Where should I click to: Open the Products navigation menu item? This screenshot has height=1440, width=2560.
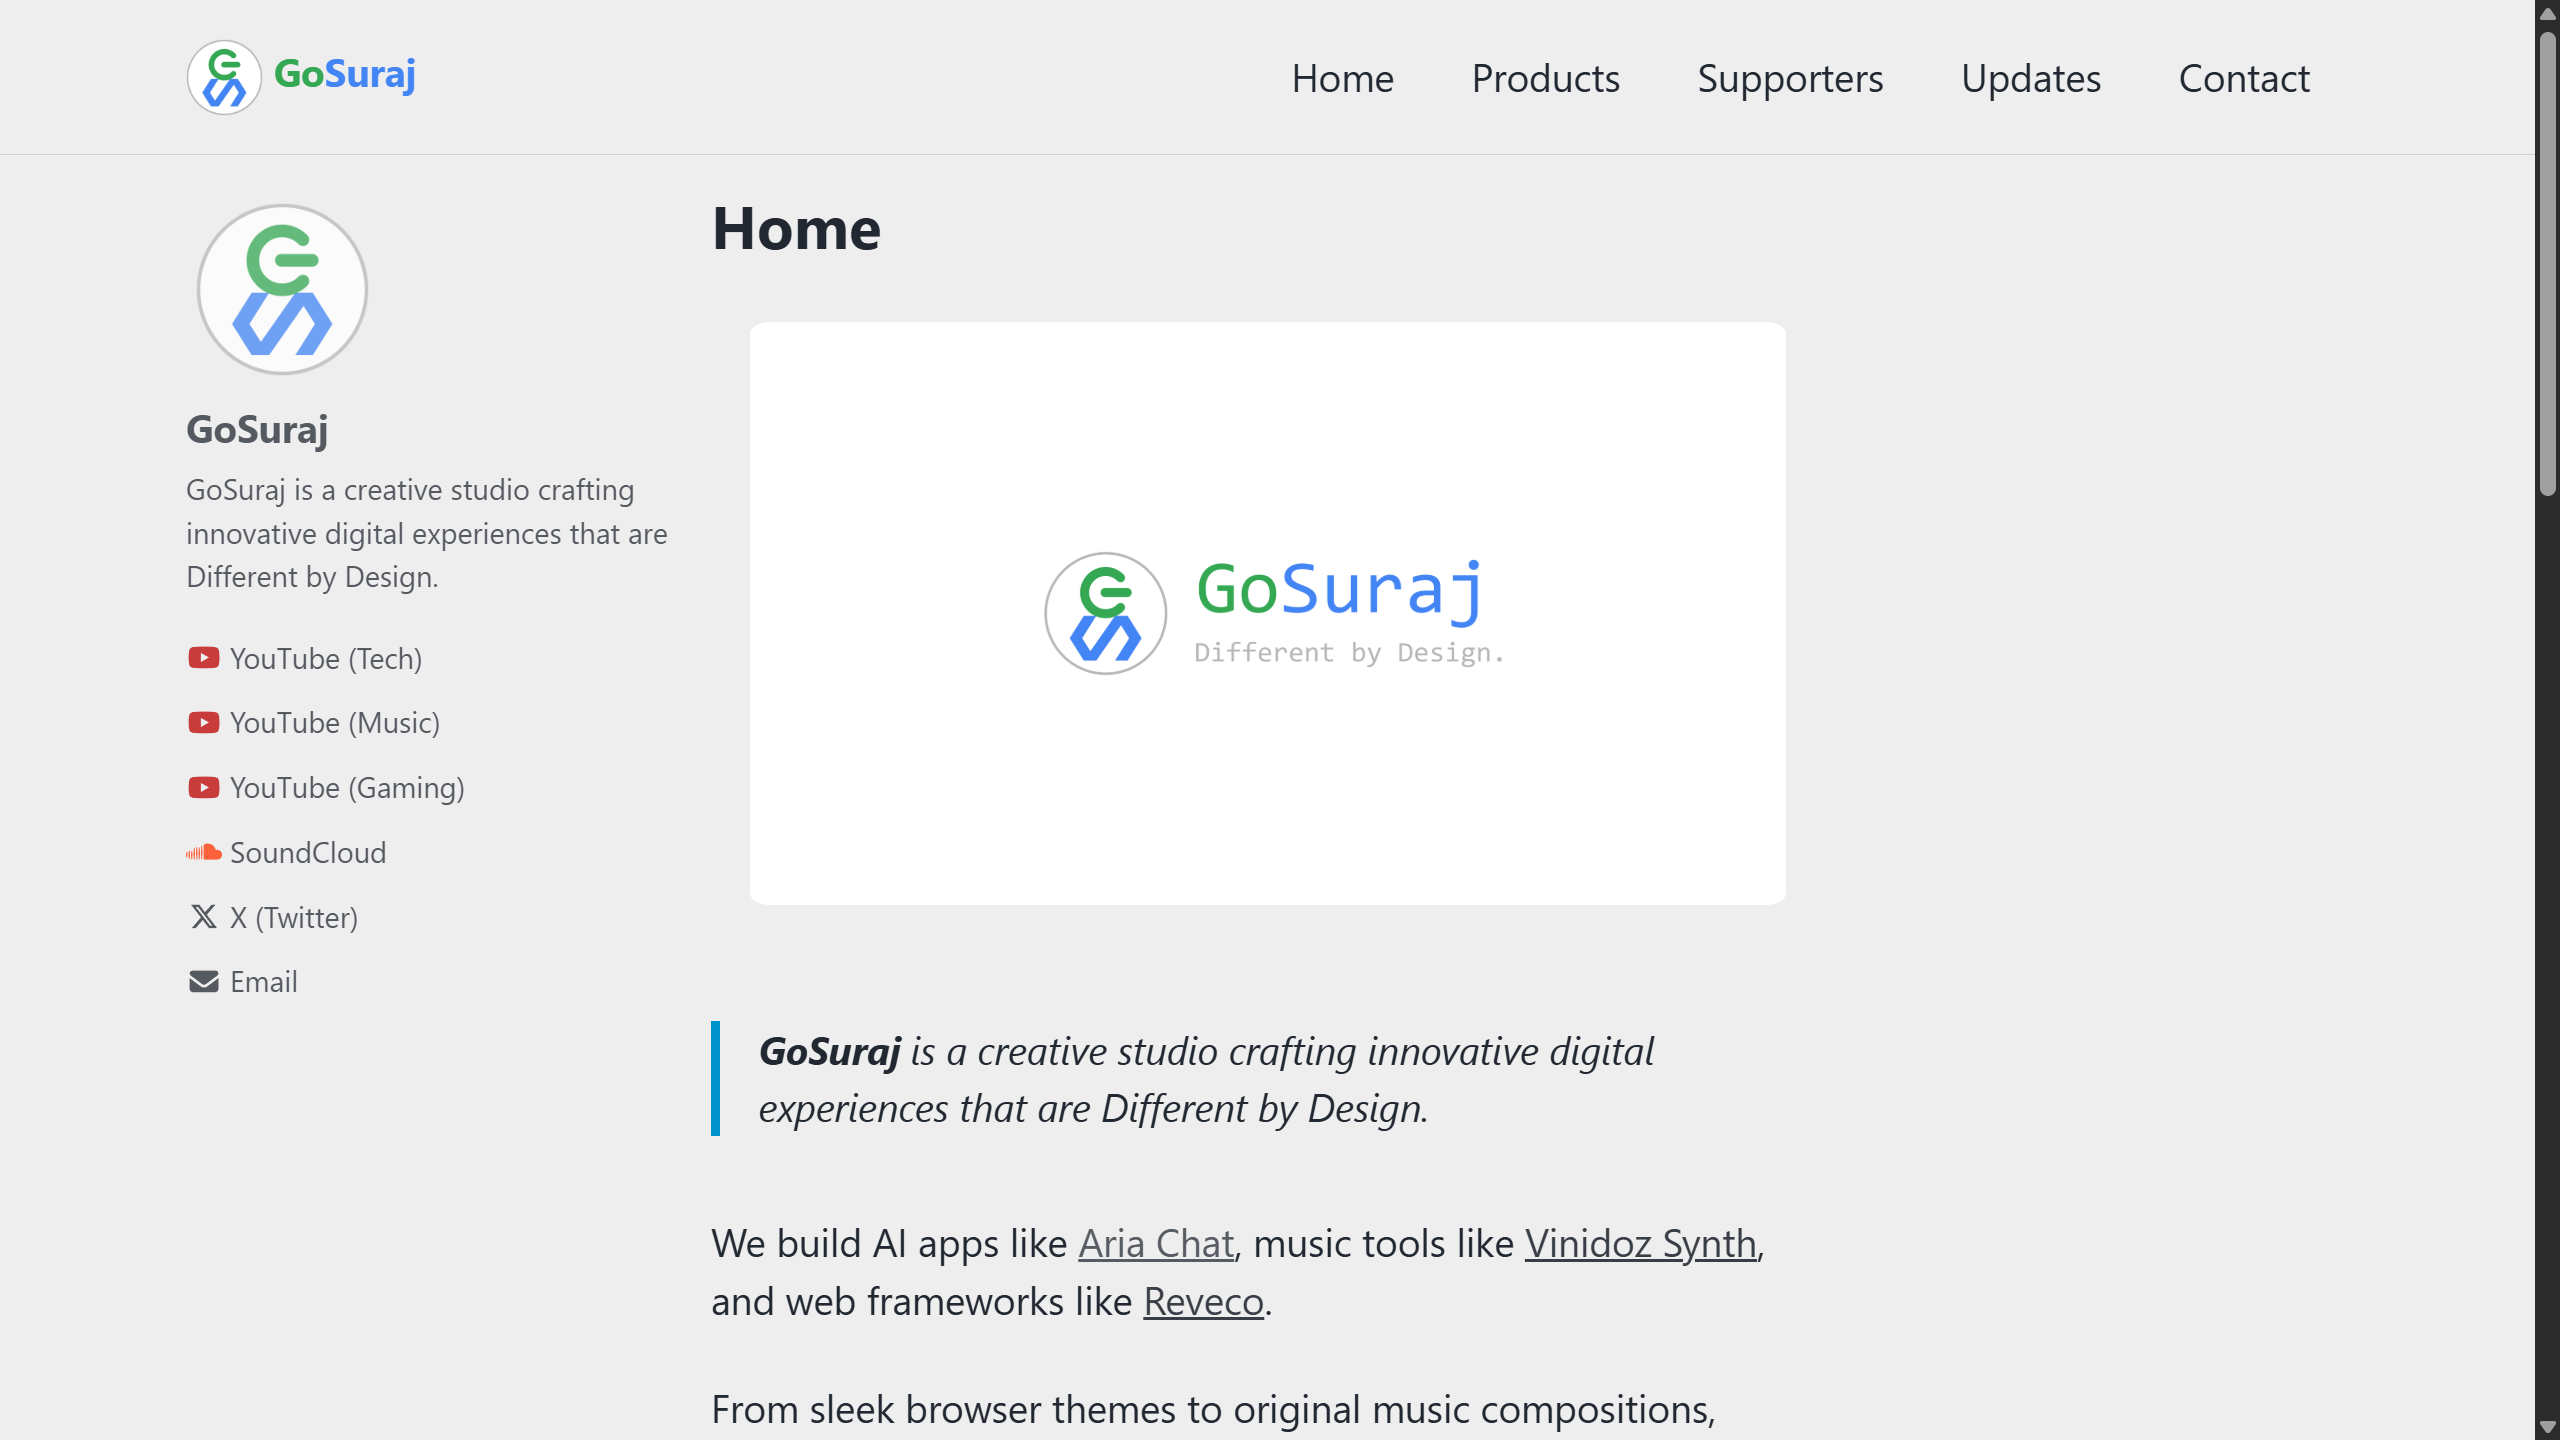click(x=1545, y=78)
